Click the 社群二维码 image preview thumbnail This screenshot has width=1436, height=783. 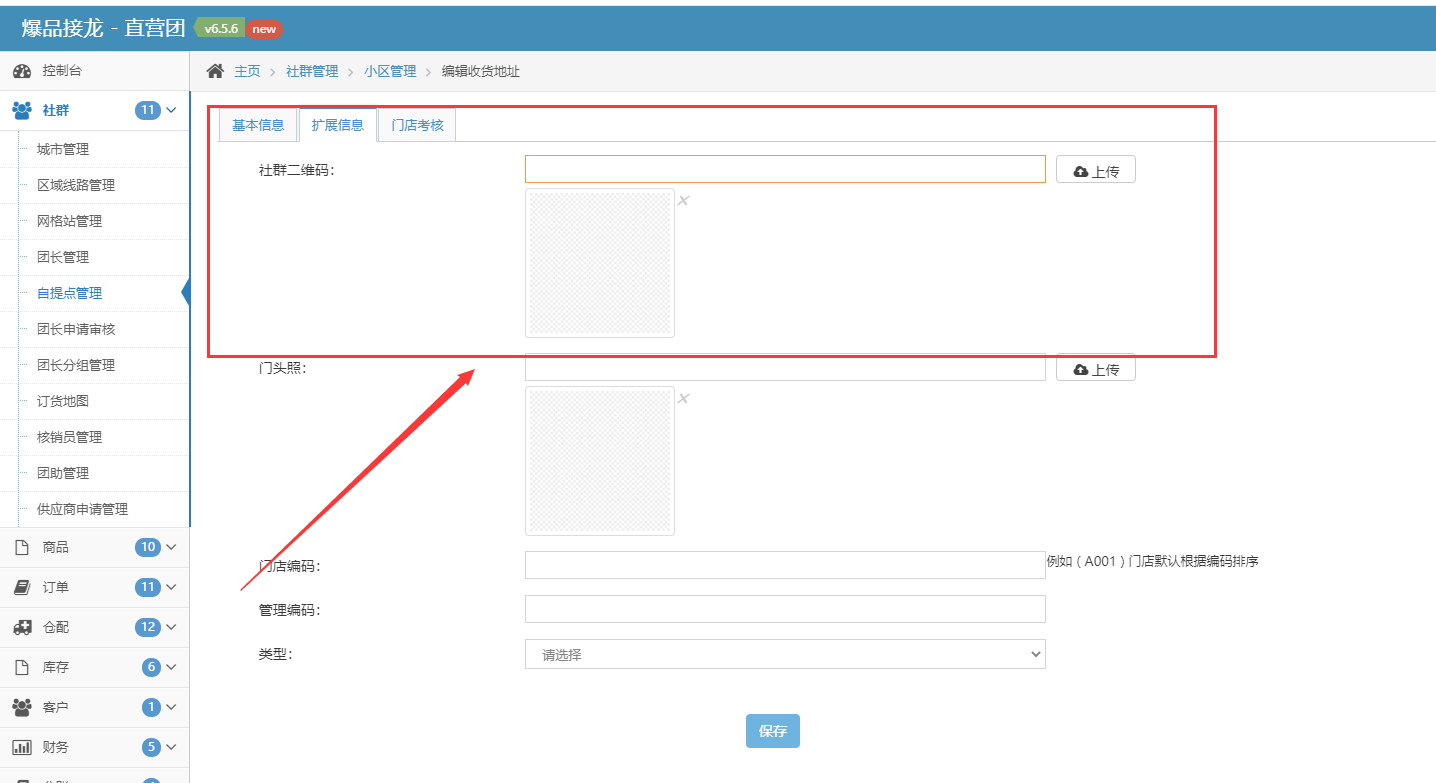pos(600,263)
